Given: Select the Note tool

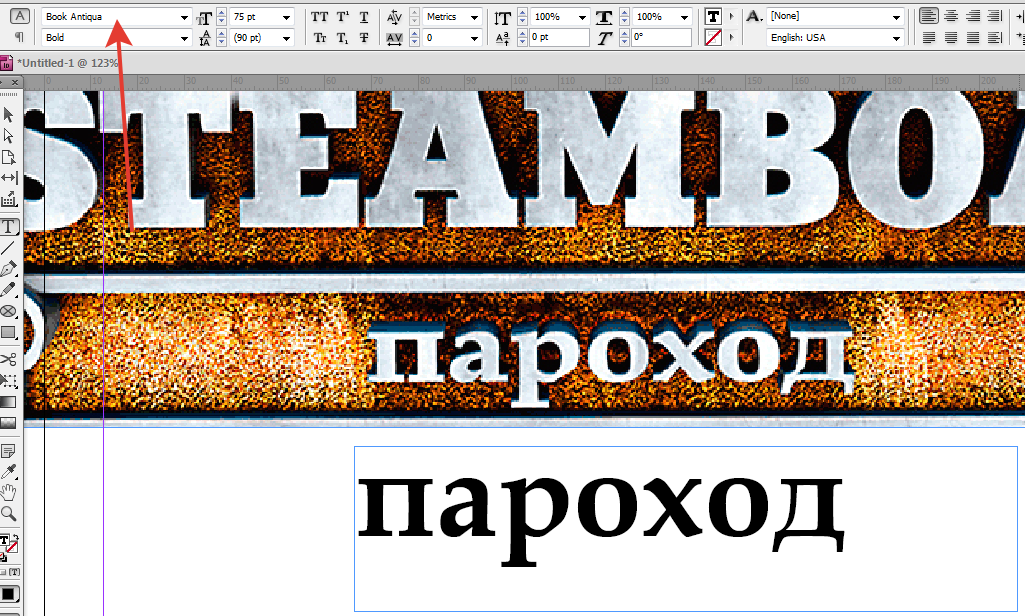Looking at the screenshot, I should pos(8,451).
